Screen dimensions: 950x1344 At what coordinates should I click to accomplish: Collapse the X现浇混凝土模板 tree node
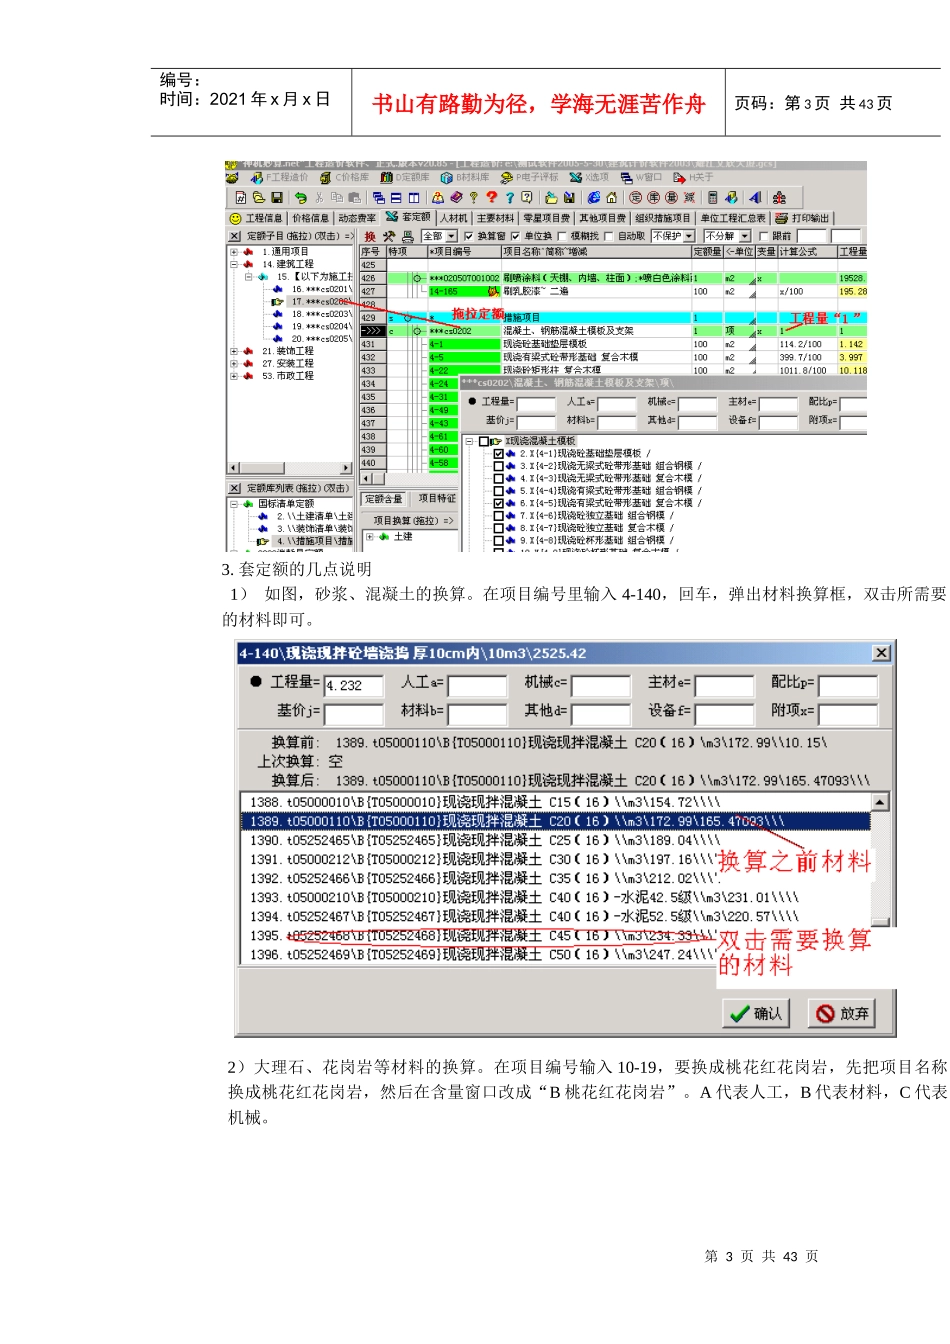pyautogui.click(x=469, y=441)
